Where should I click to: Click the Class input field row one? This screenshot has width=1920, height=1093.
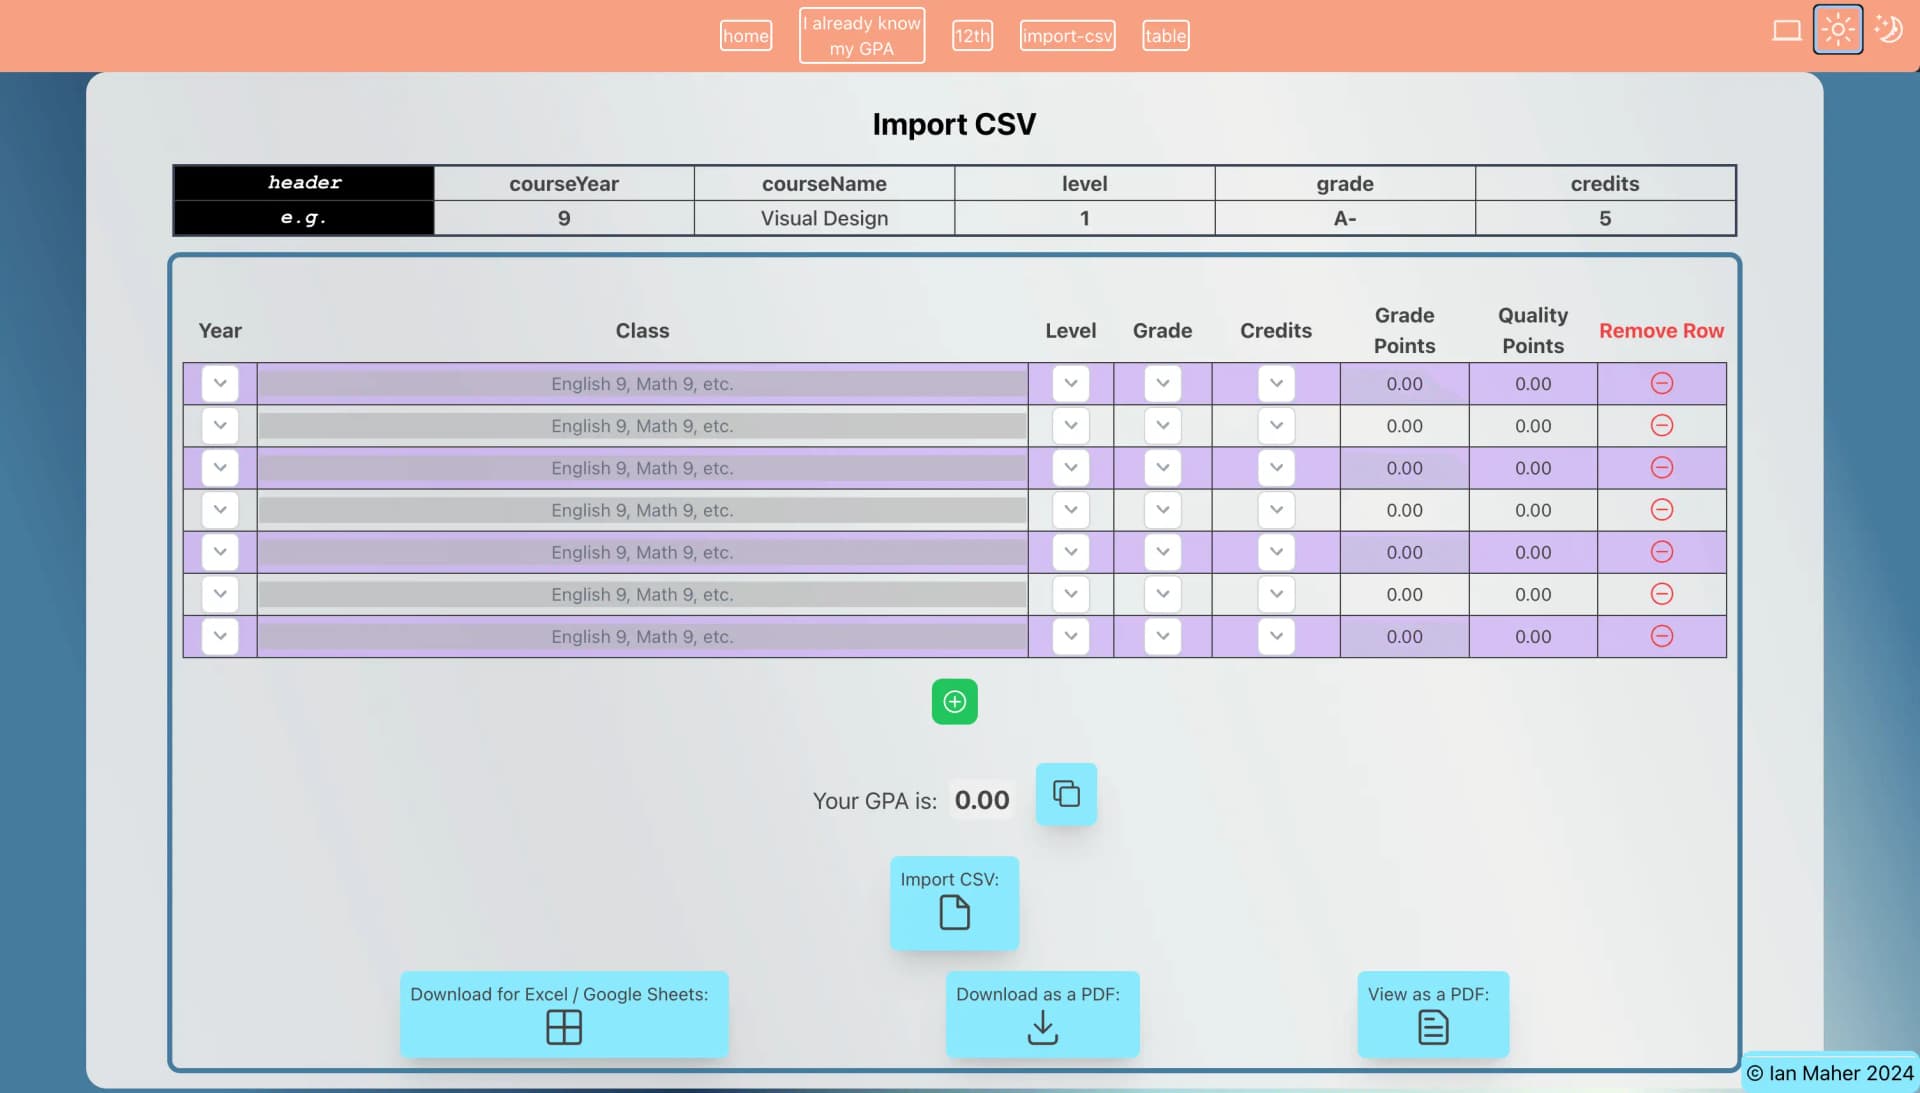[x=642, y=384]
